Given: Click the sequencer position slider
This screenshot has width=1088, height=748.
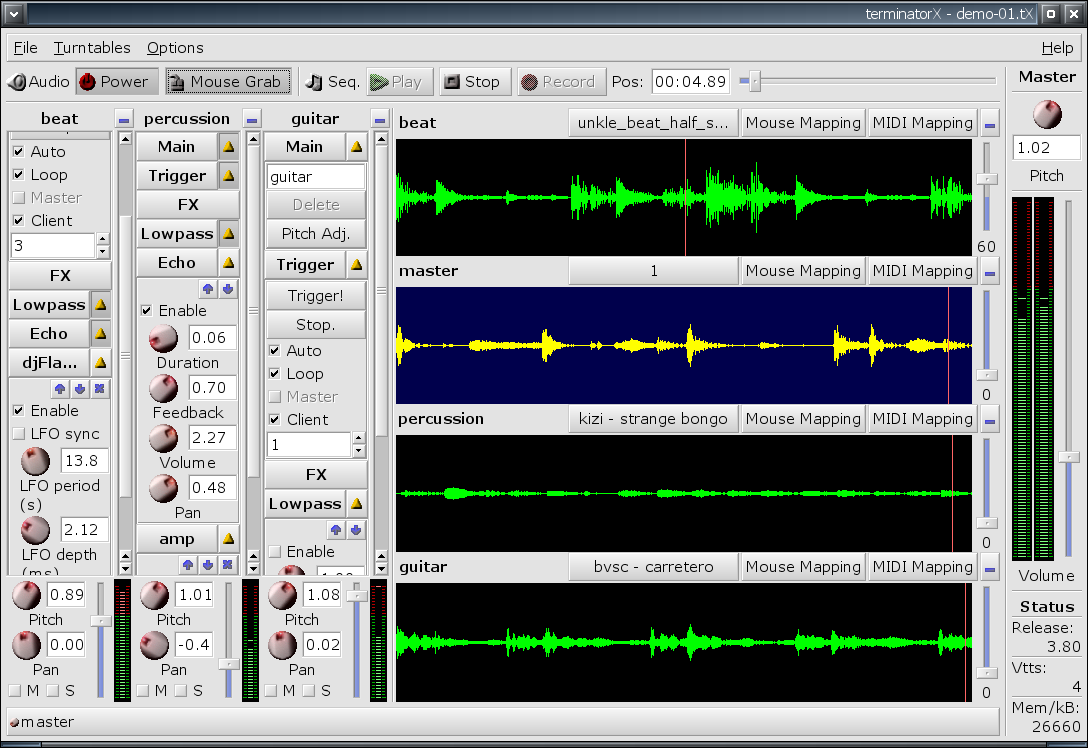Looking at the screenshot, I should tap(868, 81).
